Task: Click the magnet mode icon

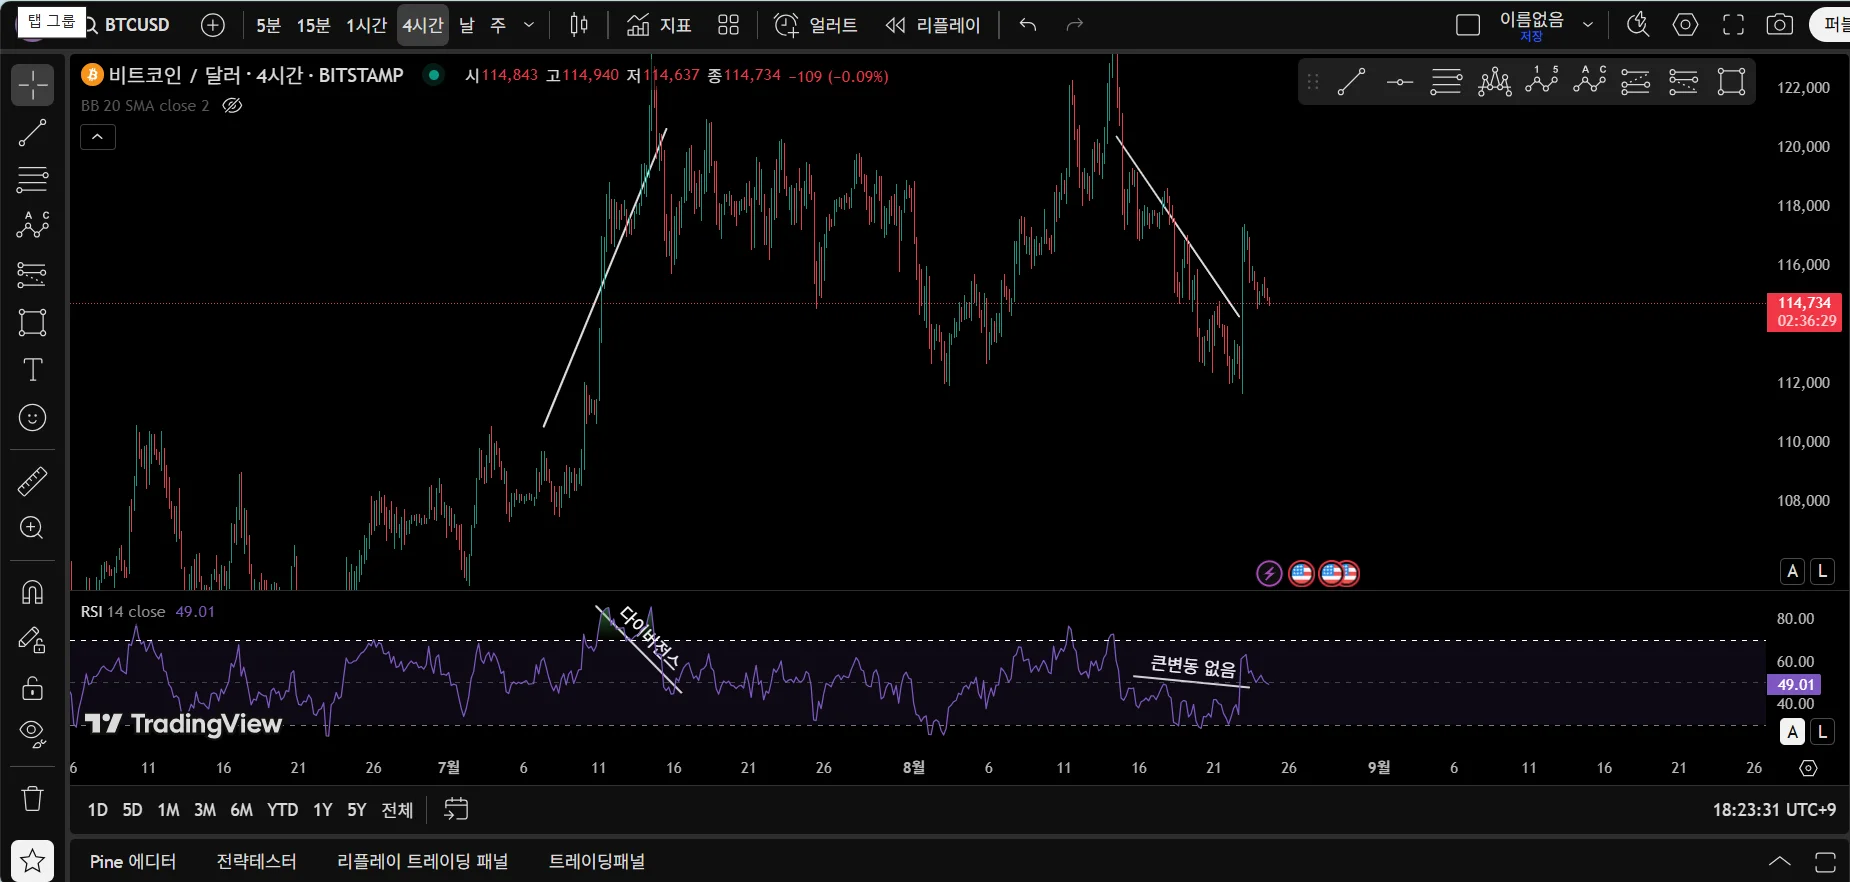Action: [32, 593]
